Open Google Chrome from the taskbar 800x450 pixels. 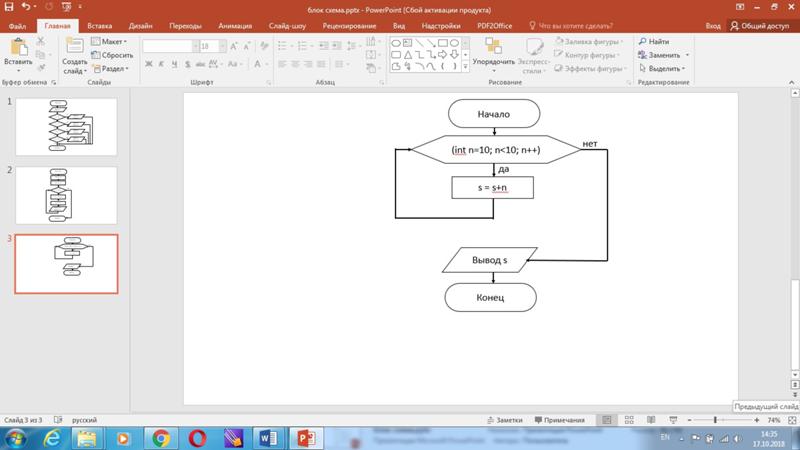pyautogui.click(x=161, y=438)
